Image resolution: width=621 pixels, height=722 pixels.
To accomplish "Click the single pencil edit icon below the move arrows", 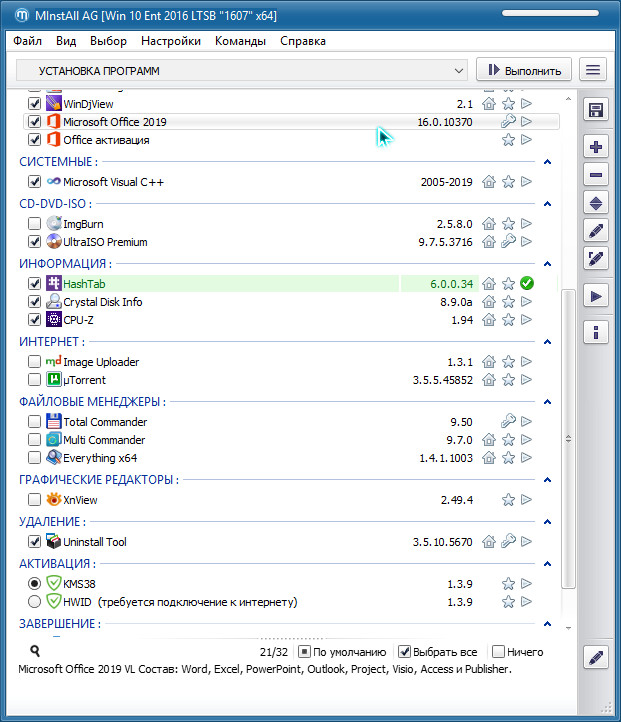I will (596, 231).
